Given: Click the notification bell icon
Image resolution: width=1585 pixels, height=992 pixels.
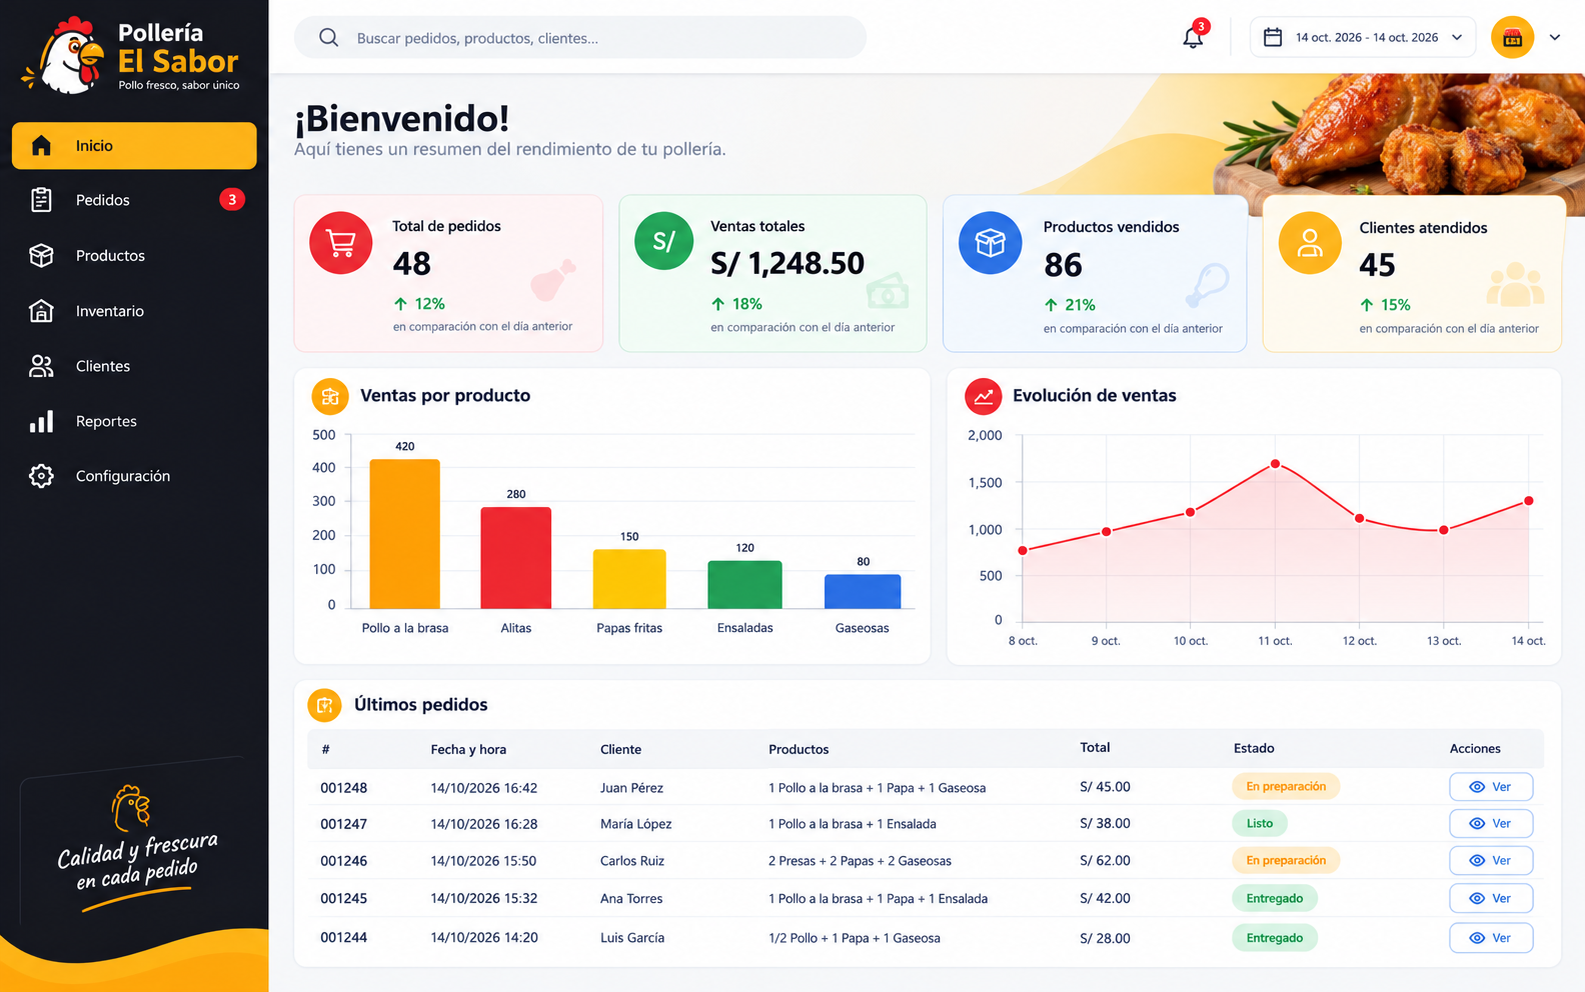Looking at the screenshot, I should (1193, 38).
